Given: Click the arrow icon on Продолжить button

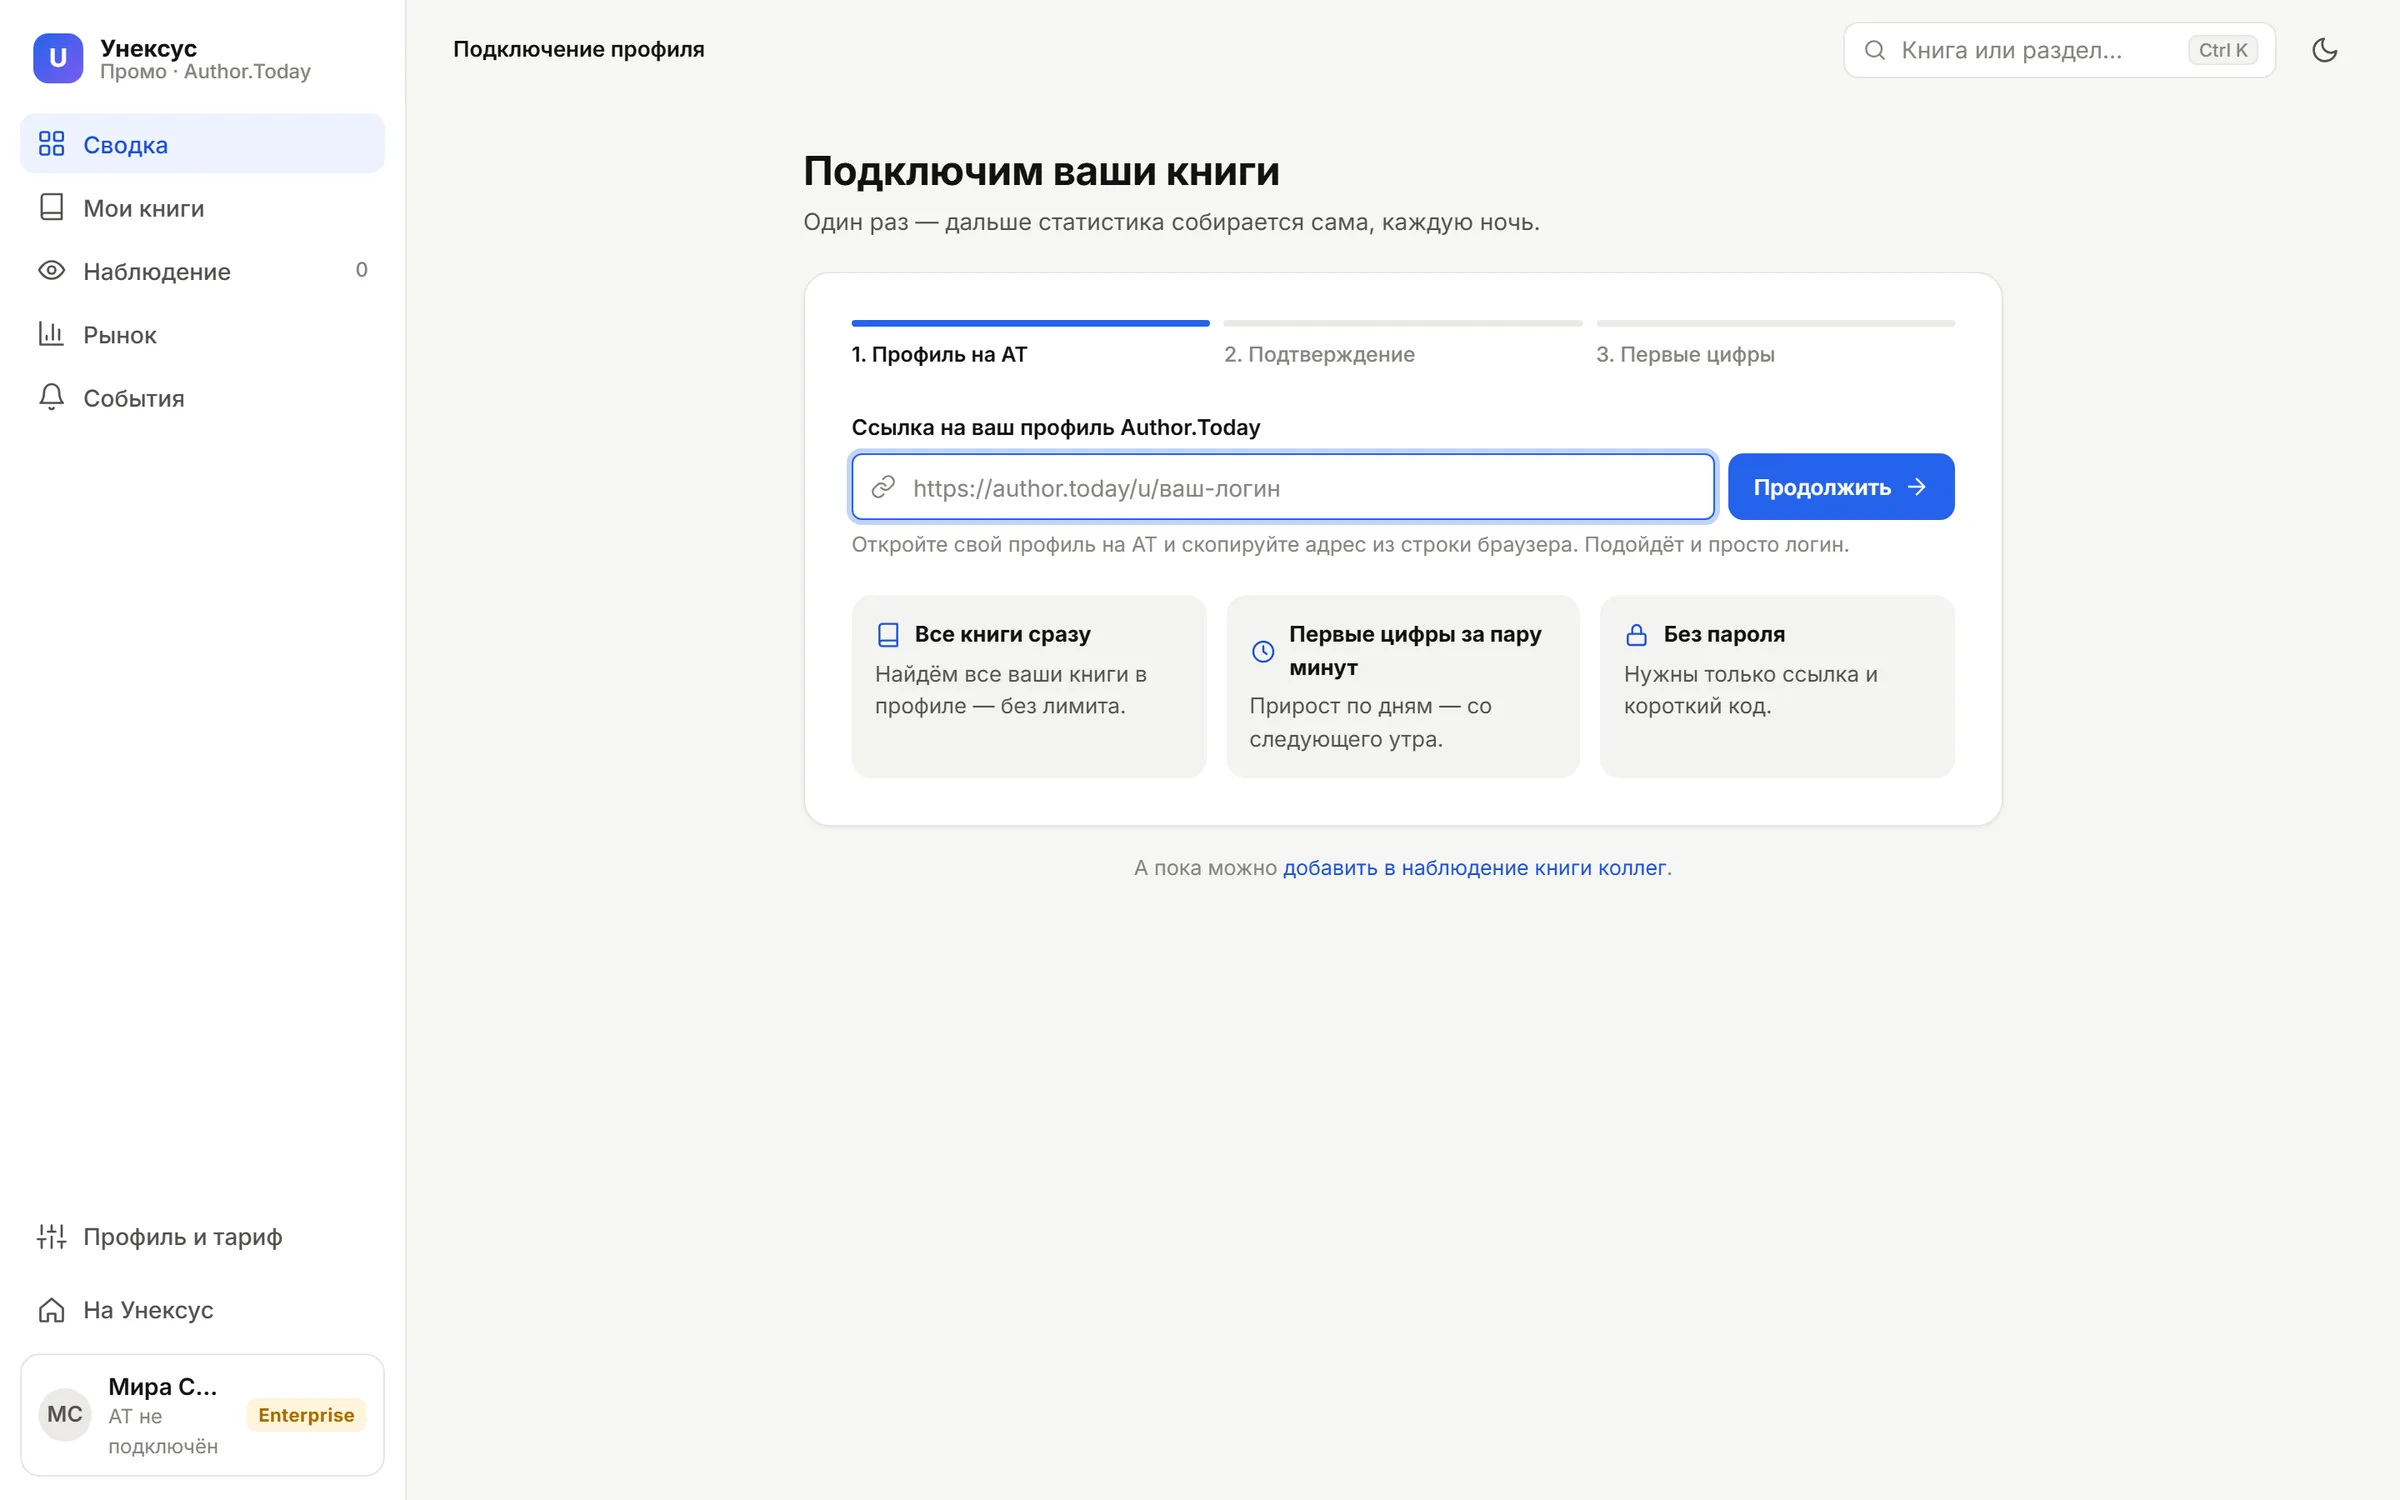Looking at the screenshot, I should 1916,487.
